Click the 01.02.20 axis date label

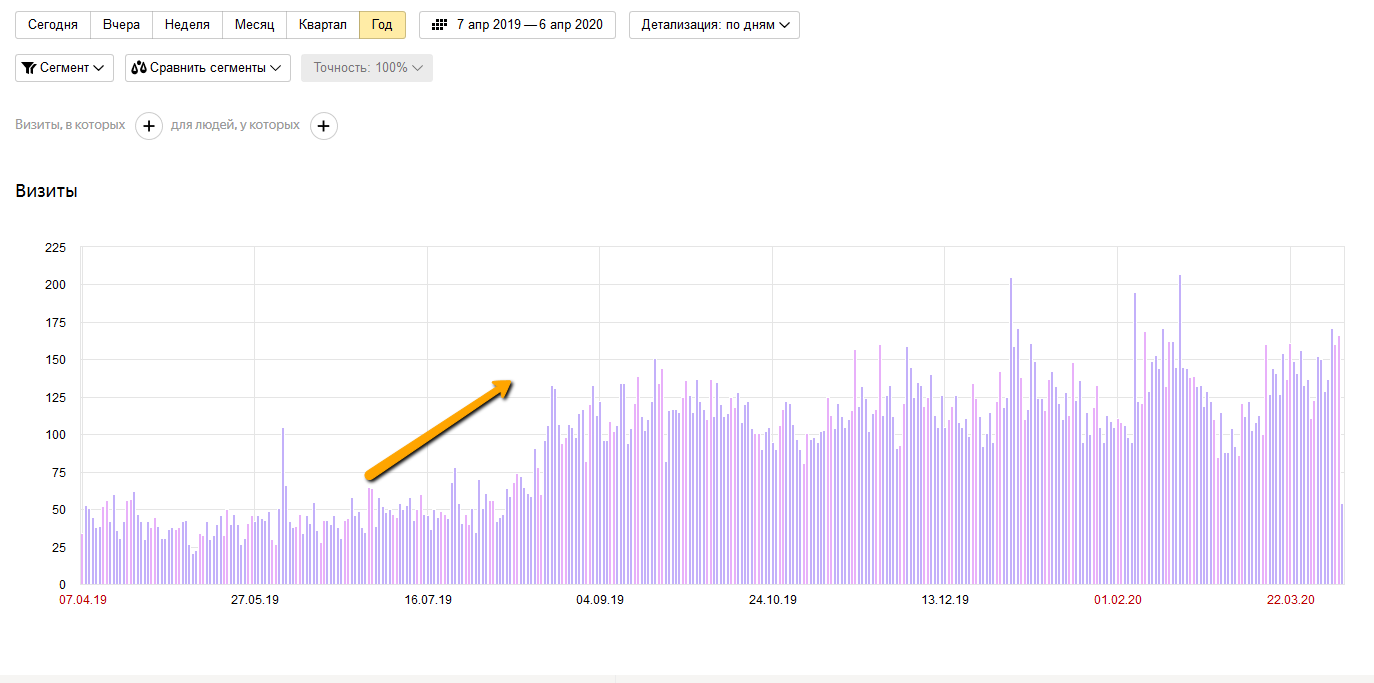[x=1118, y=600]
